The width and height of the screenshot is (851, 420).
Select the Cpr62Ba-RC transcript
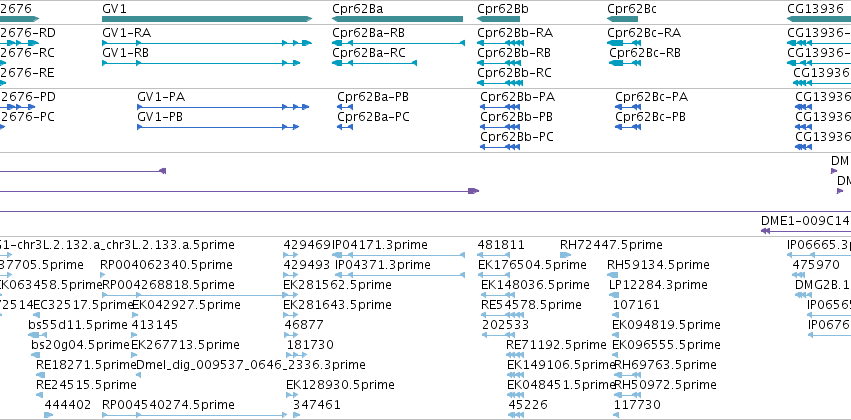tap(374, 63)
